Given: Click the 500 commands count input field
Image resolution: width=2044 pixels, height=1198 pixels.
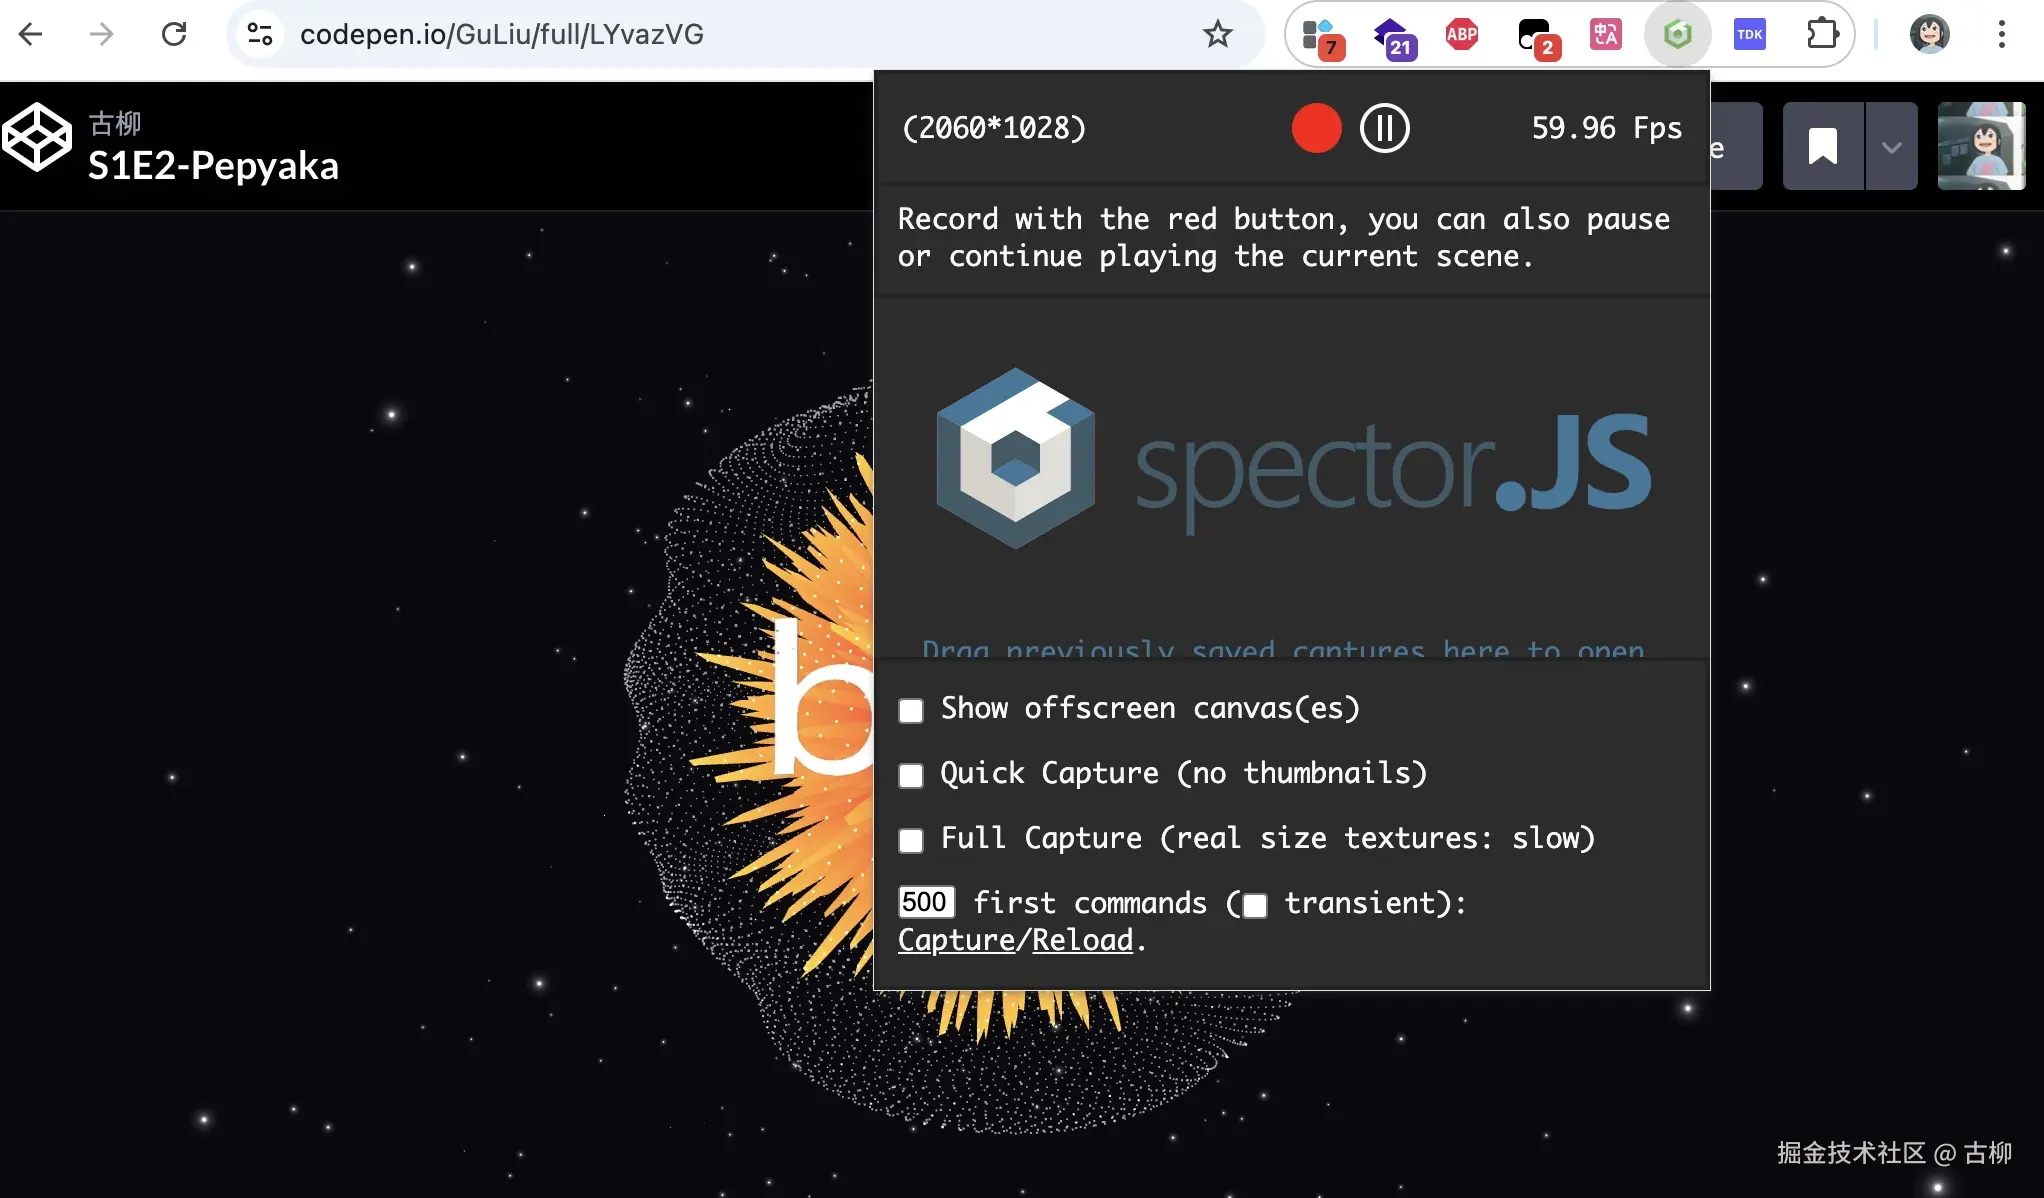Looking at the screenshot, I should pyautogui.click(x=925, y=903).
